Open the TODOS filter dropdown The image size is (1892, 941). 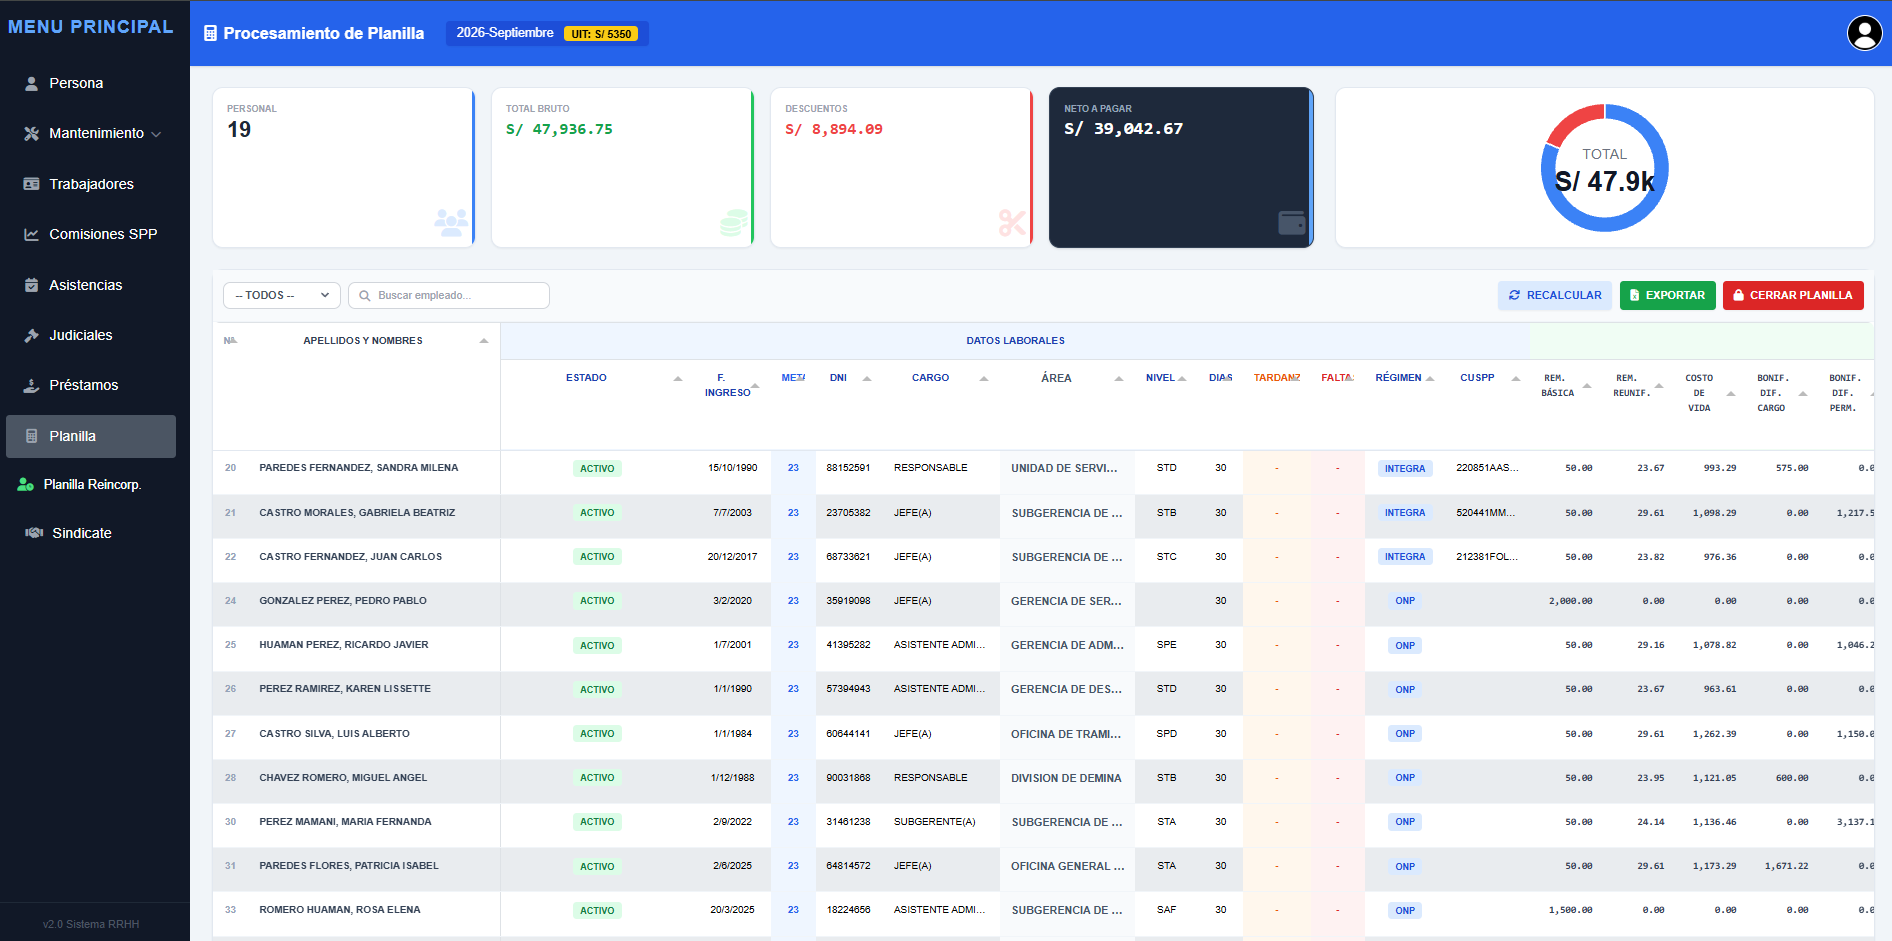tap(282, 295)
